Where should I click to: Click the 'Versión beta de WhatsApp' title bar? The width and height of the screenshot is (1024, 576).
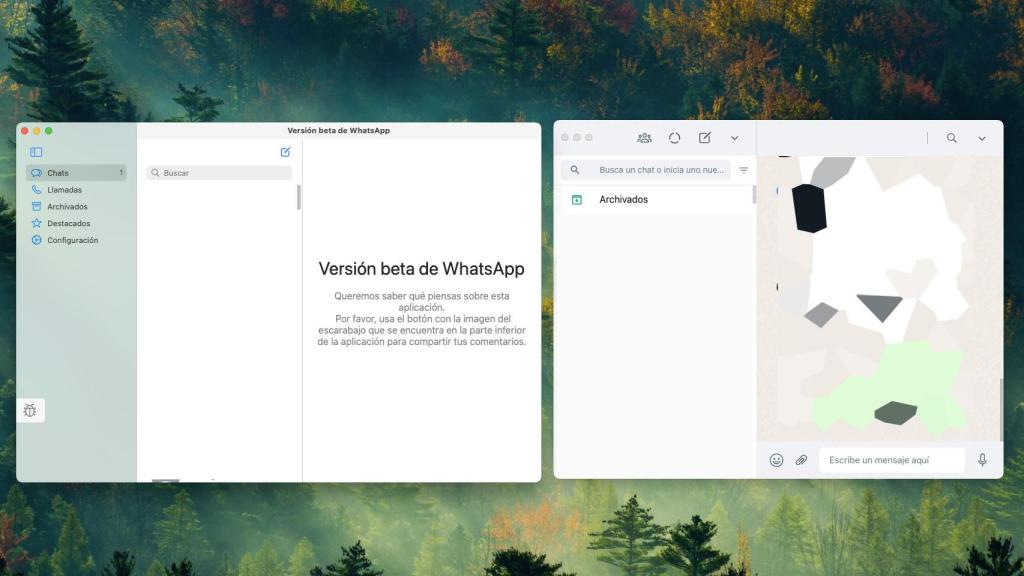(338, 131)
